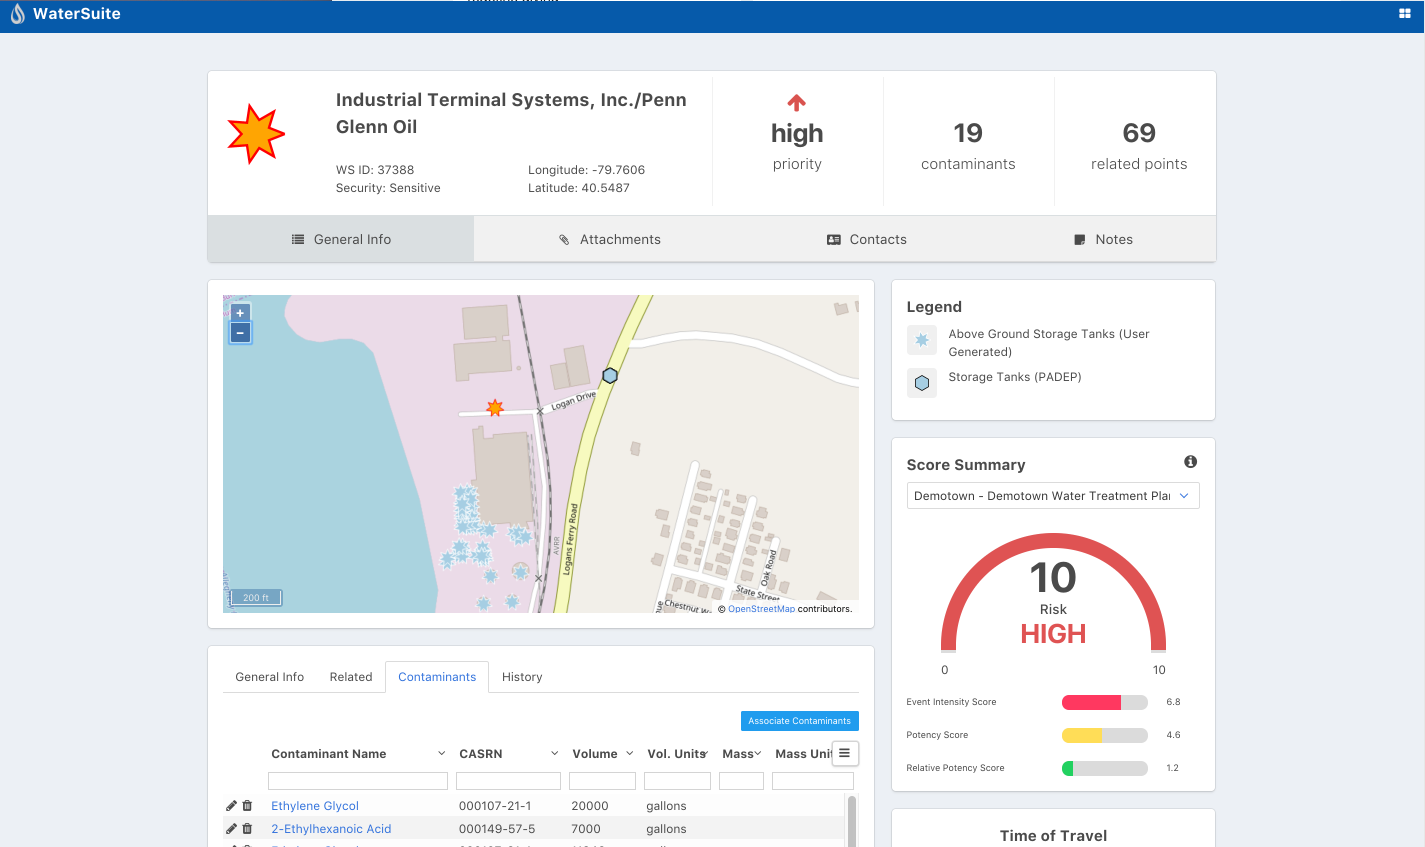1425x847 pixels.
Task: Click volume value 20000
Action: (590, 806)
